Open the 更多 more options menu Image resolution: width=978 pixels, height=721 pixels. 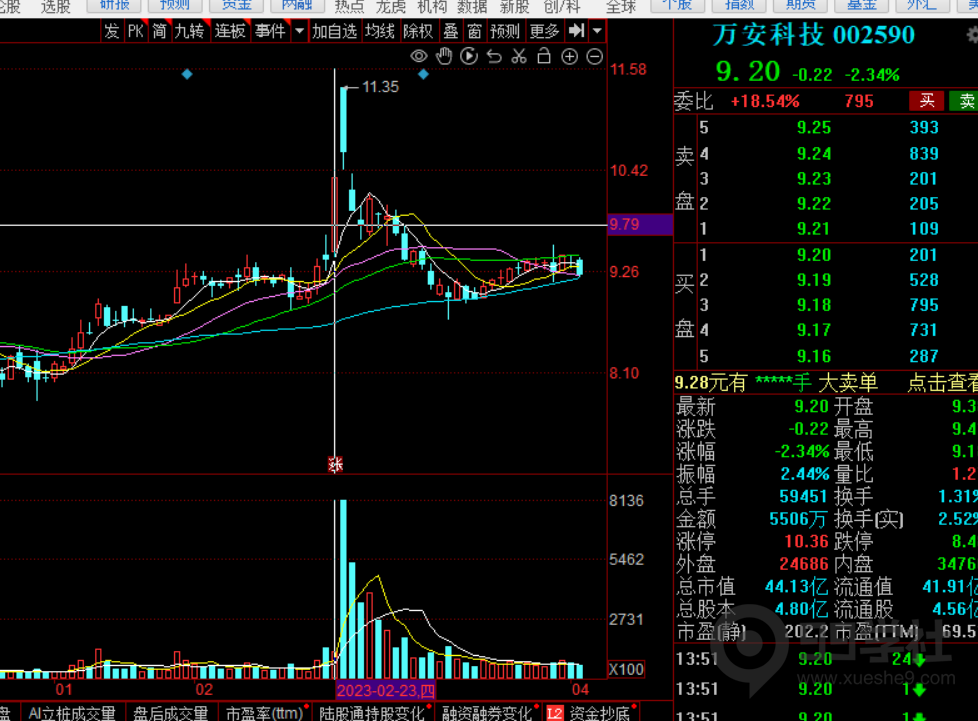coord(545,31)
